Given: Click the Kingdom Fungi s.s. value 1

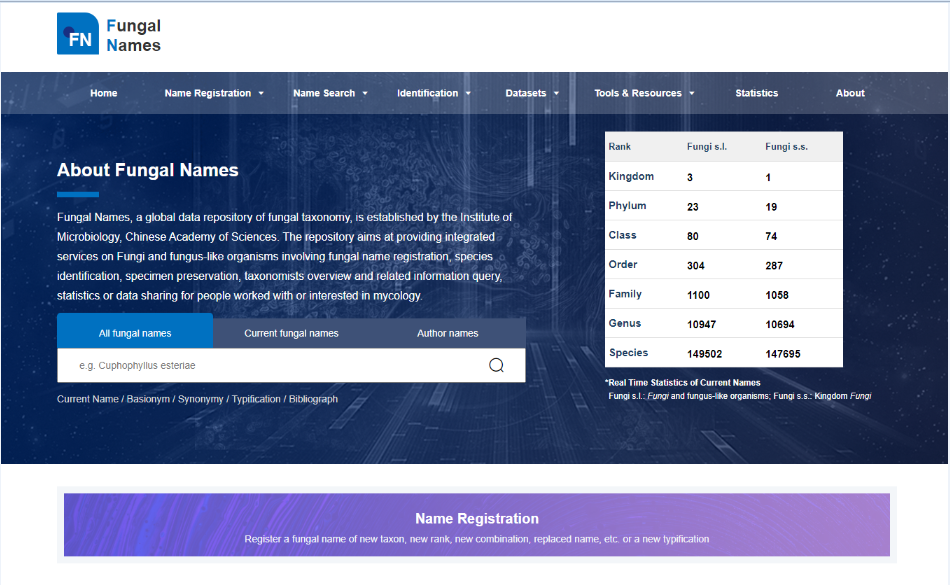Looking at the screenshot, I should tap(768, 177).
